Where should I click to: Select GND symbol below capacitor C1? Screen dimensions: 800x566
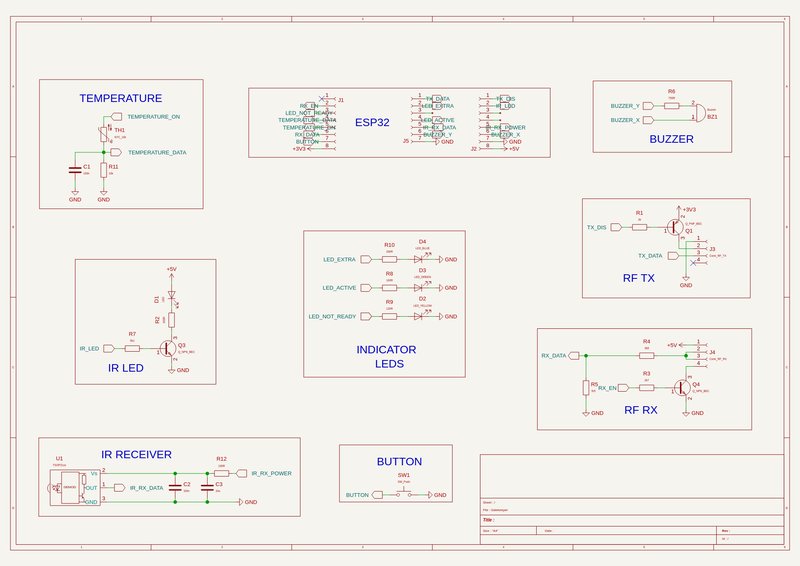click(x=75, y=196)
